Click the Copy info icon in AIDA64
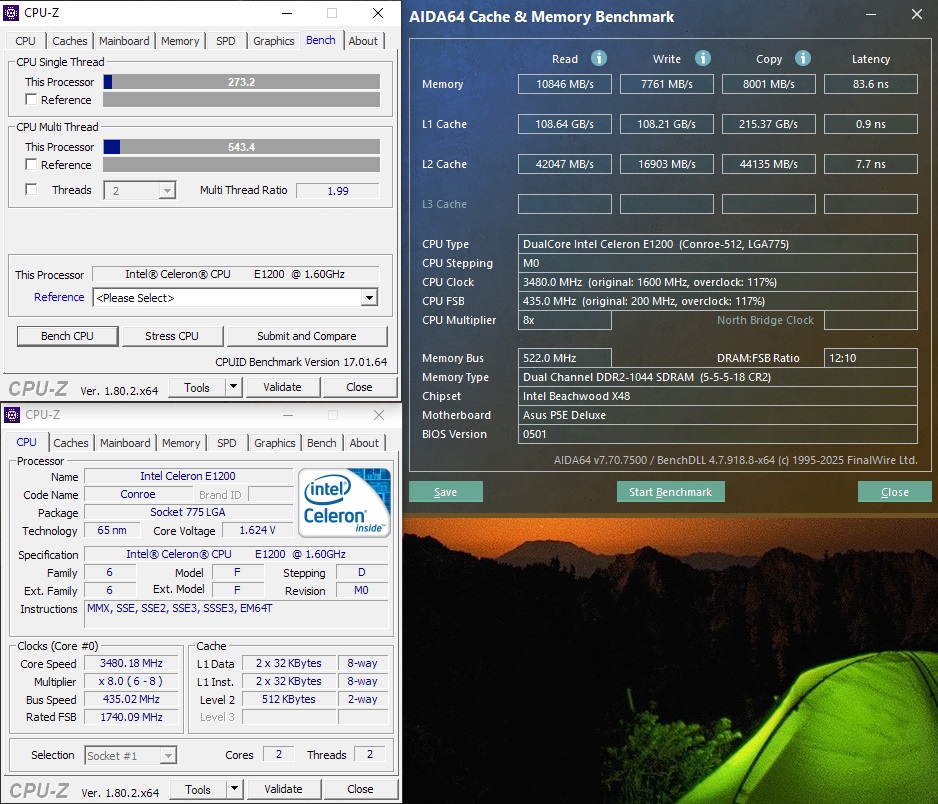 (803, 58)
